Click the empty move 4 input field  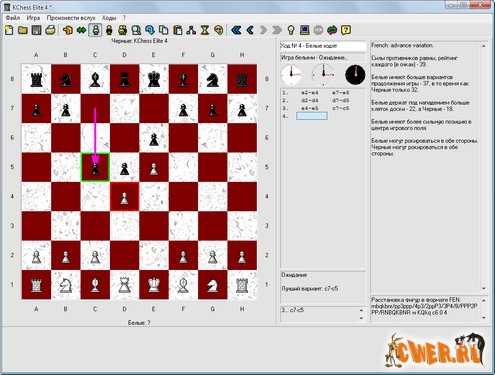(312, 116)
